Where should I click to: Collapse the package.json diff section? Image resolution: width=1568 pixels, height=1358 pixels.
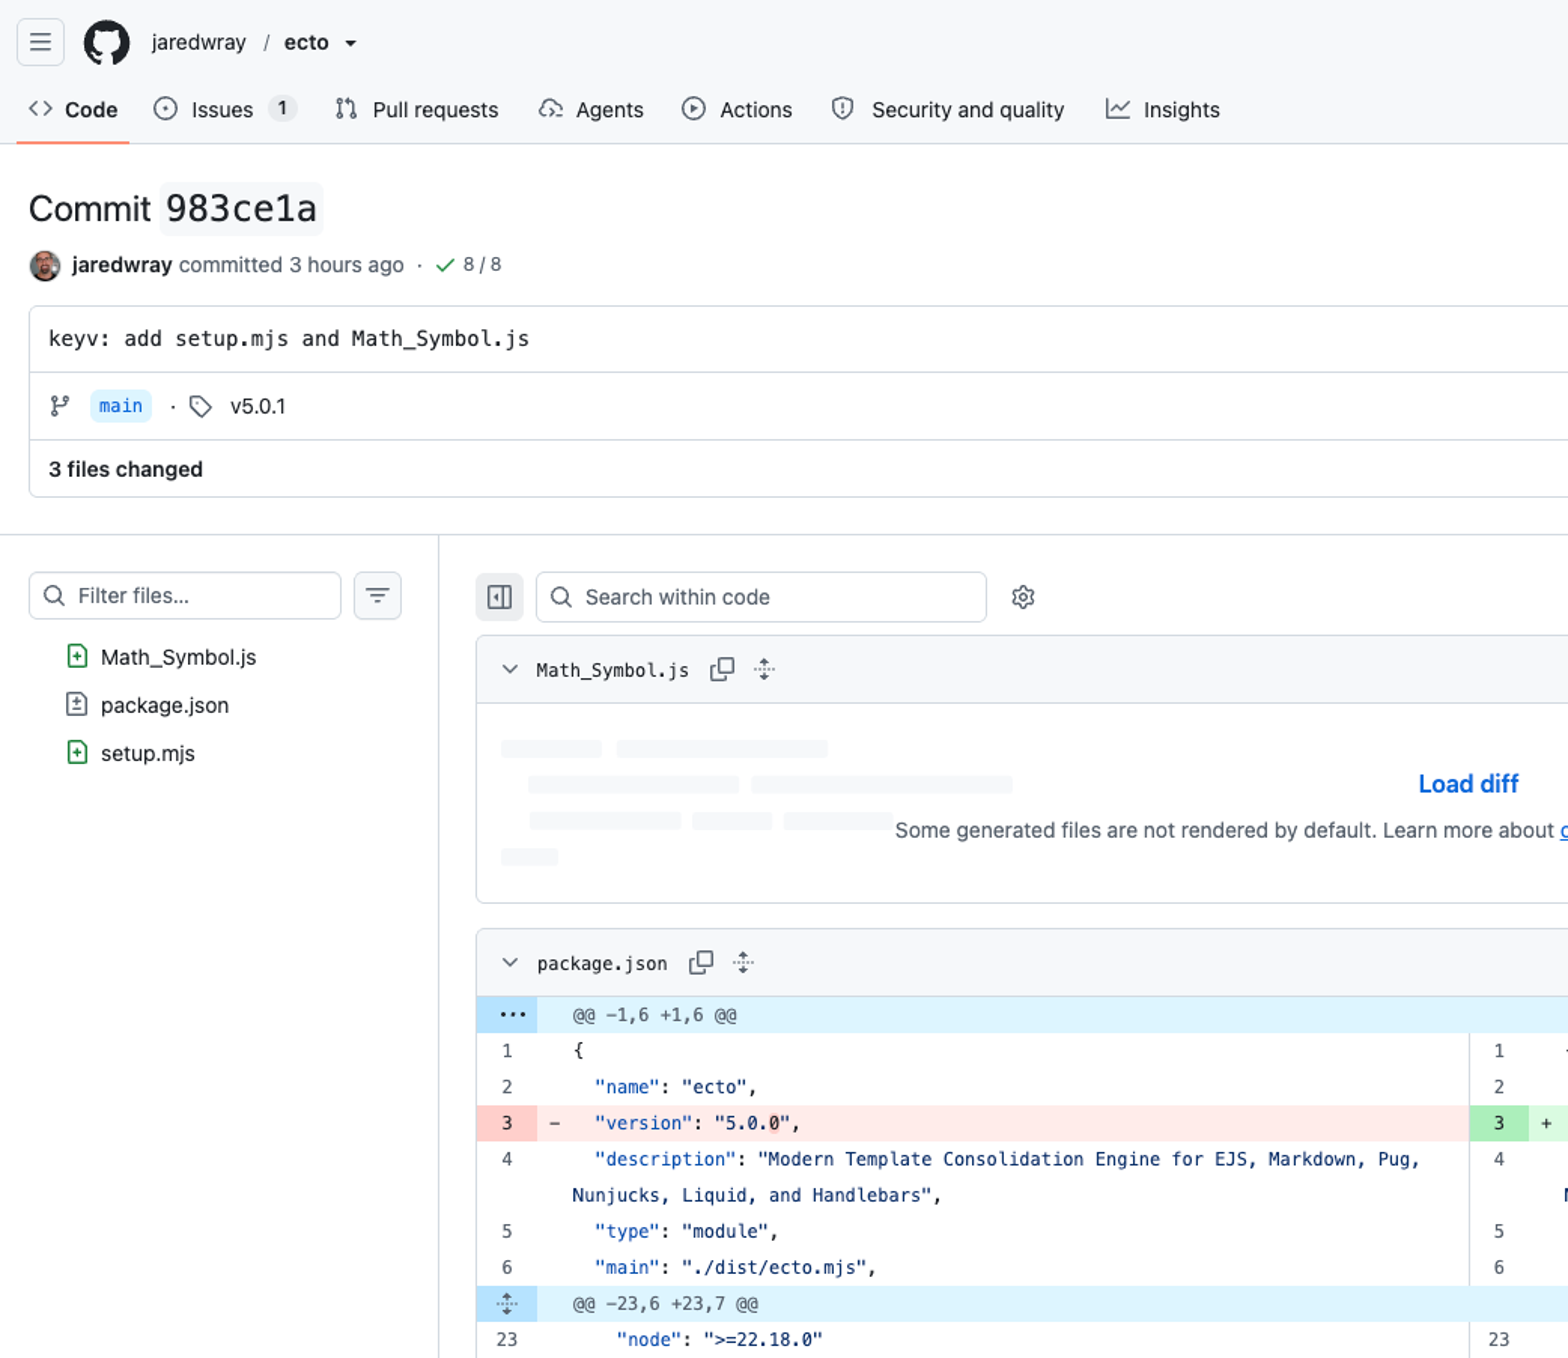point(510,962)
